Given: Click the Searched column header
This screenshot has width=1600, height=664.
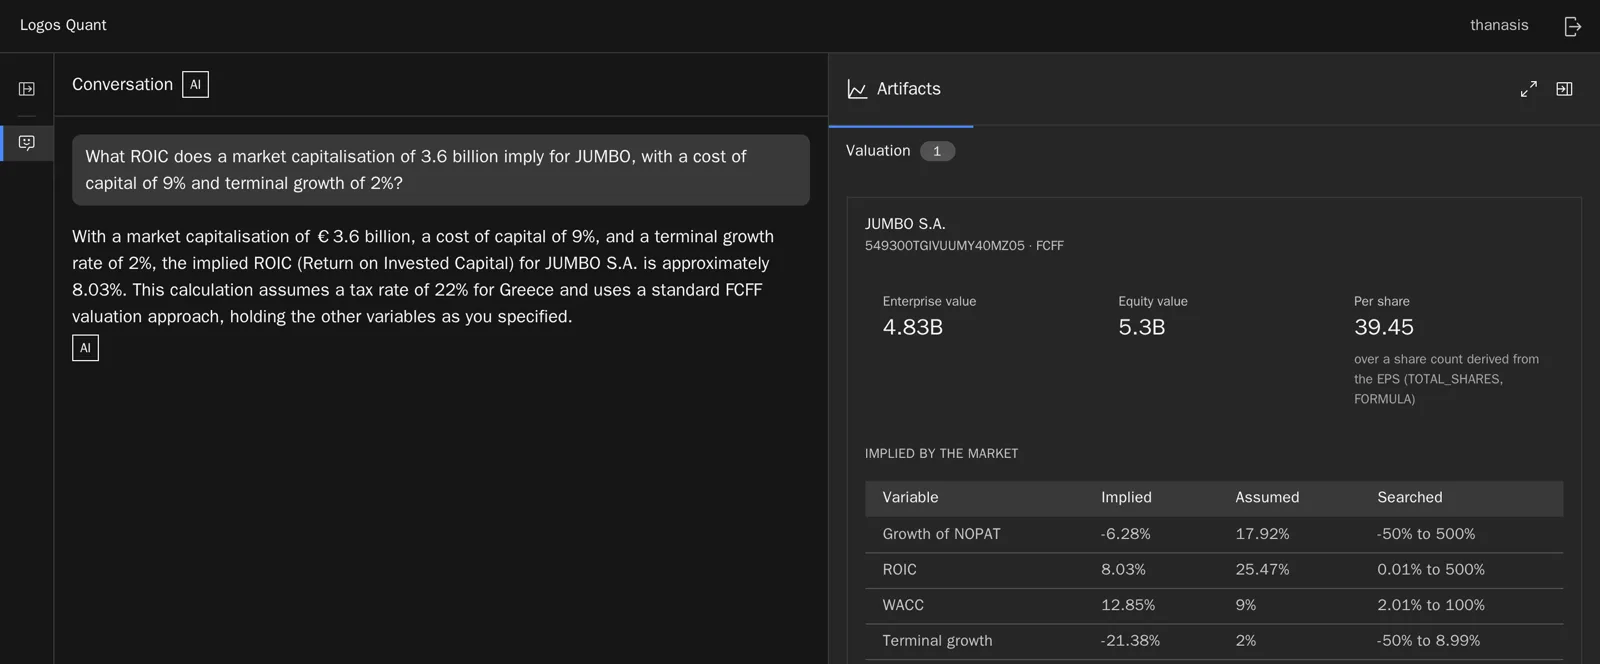Looking at the screenshot, I should click(1410, 498).
